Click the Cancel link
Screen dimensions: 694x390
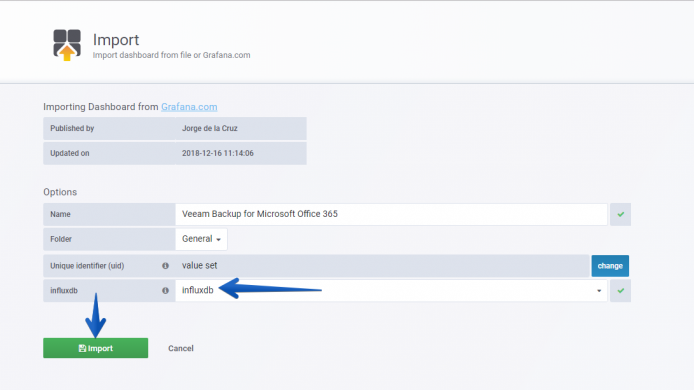pos(181,348)
